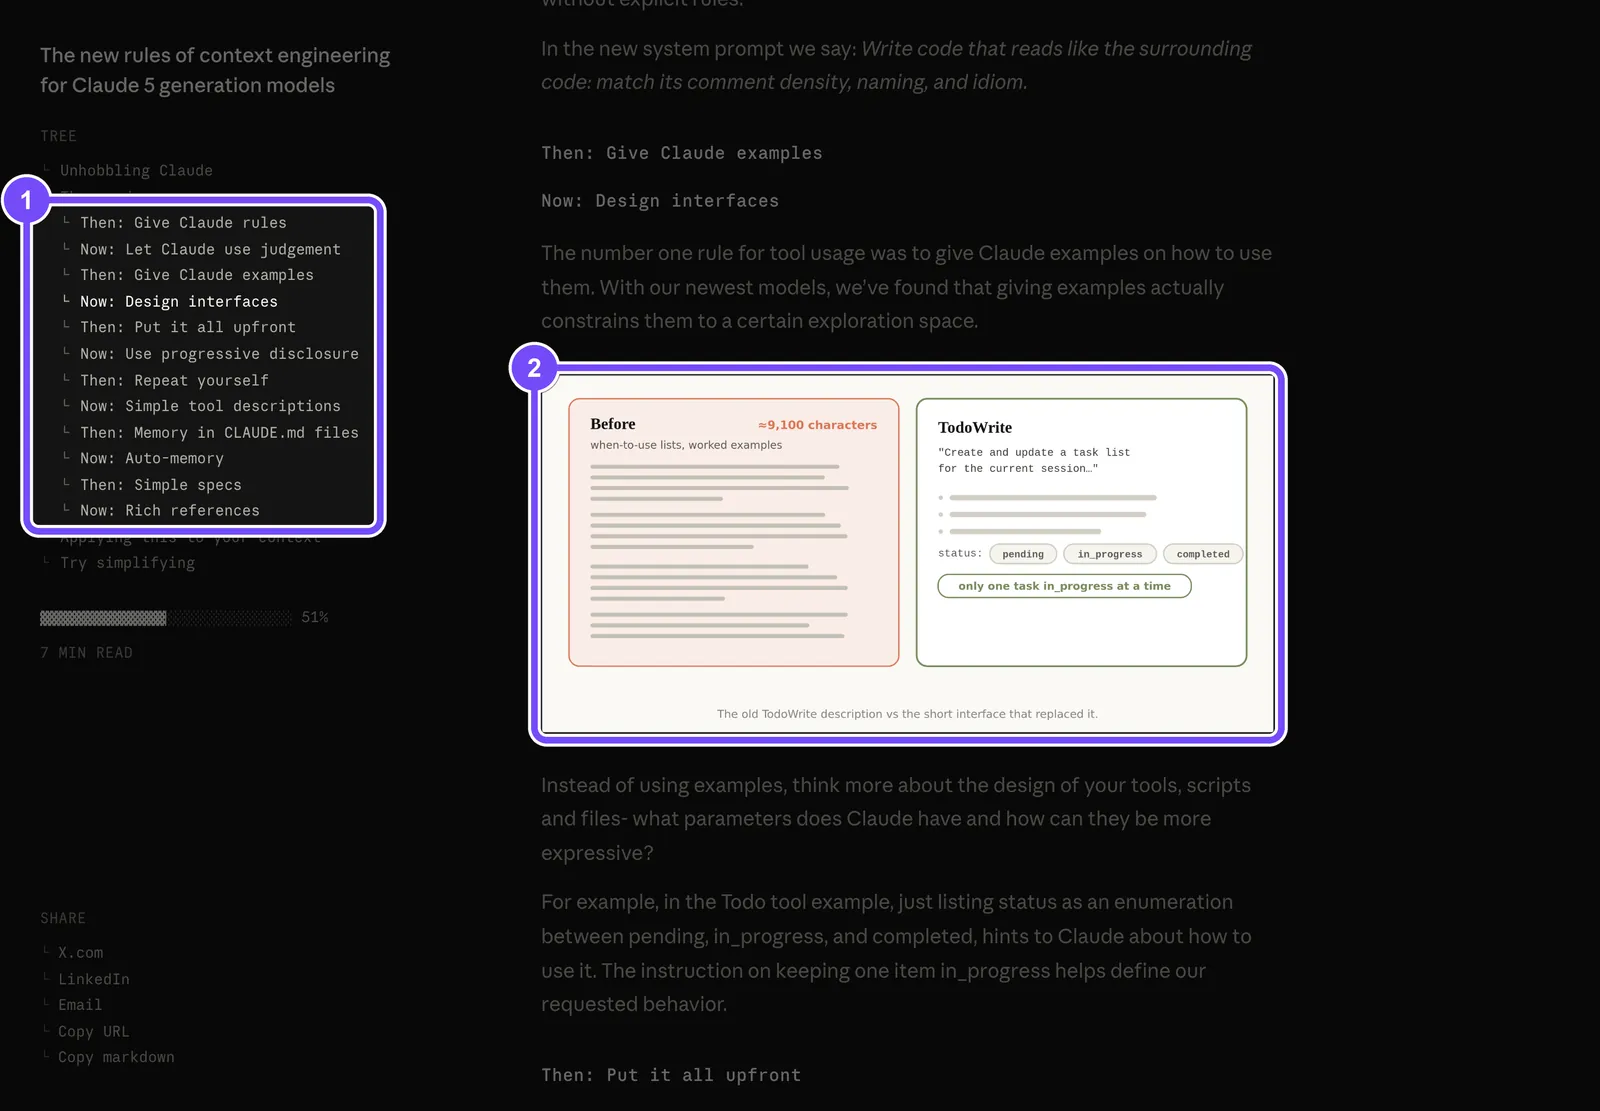The height and width of the screenshot is (1111, 1600).
Task: Open 'Then: Memory in CLAUDE.md files'
Action: [219, 432]
